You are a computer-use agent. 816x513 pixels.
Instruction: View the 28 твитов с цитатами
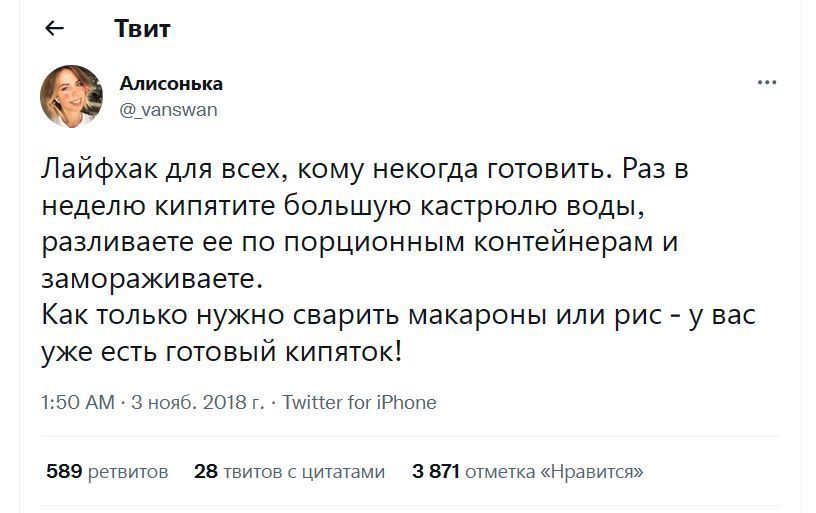click(x=289, y=471)
